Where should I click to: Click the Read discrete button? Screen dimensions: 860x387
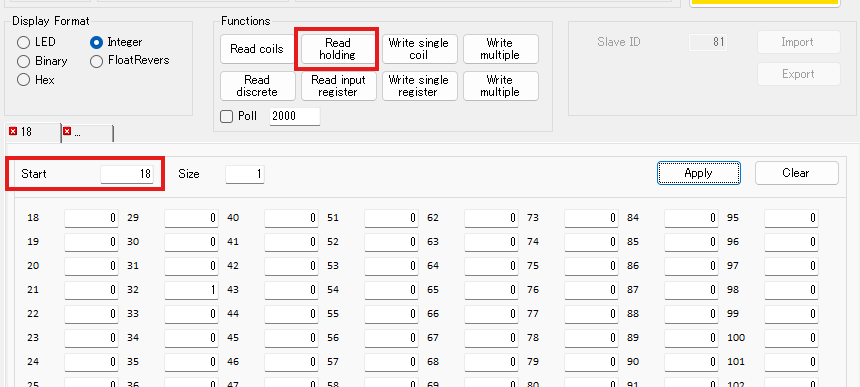pyautogui.click(x=257, y=86)
